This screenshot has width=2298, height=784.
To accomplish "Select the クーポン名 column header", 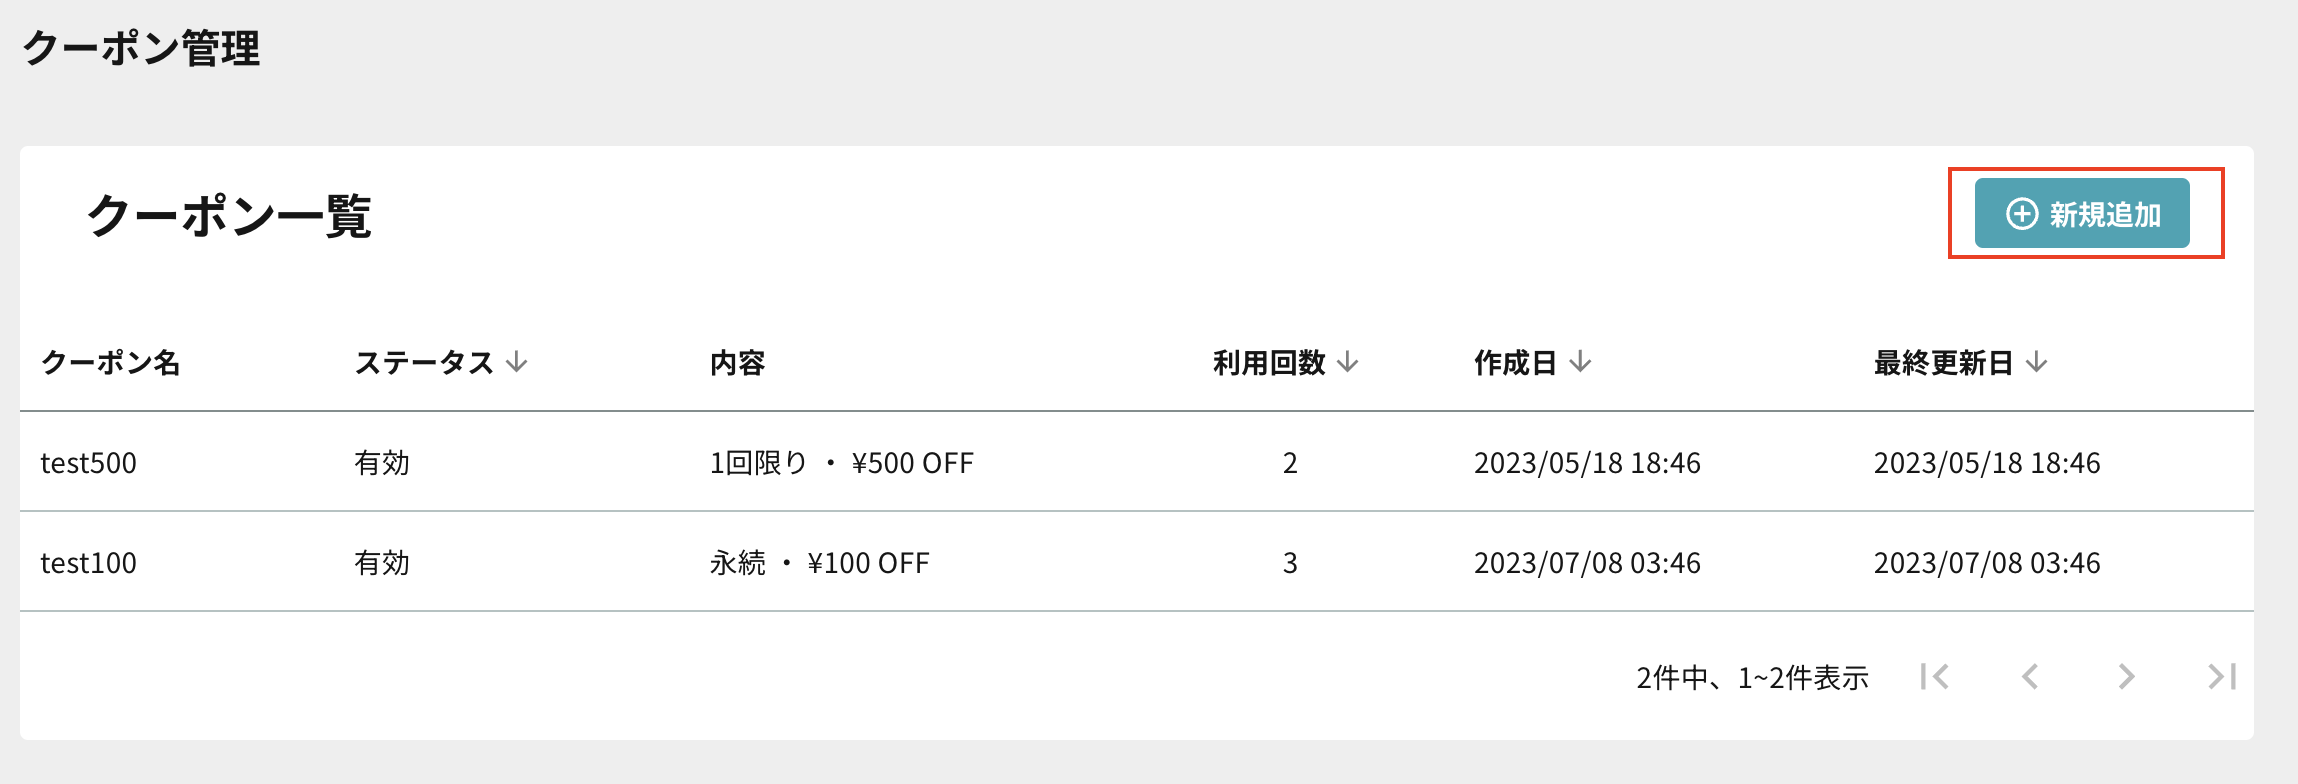I will (x=110, y=362).
